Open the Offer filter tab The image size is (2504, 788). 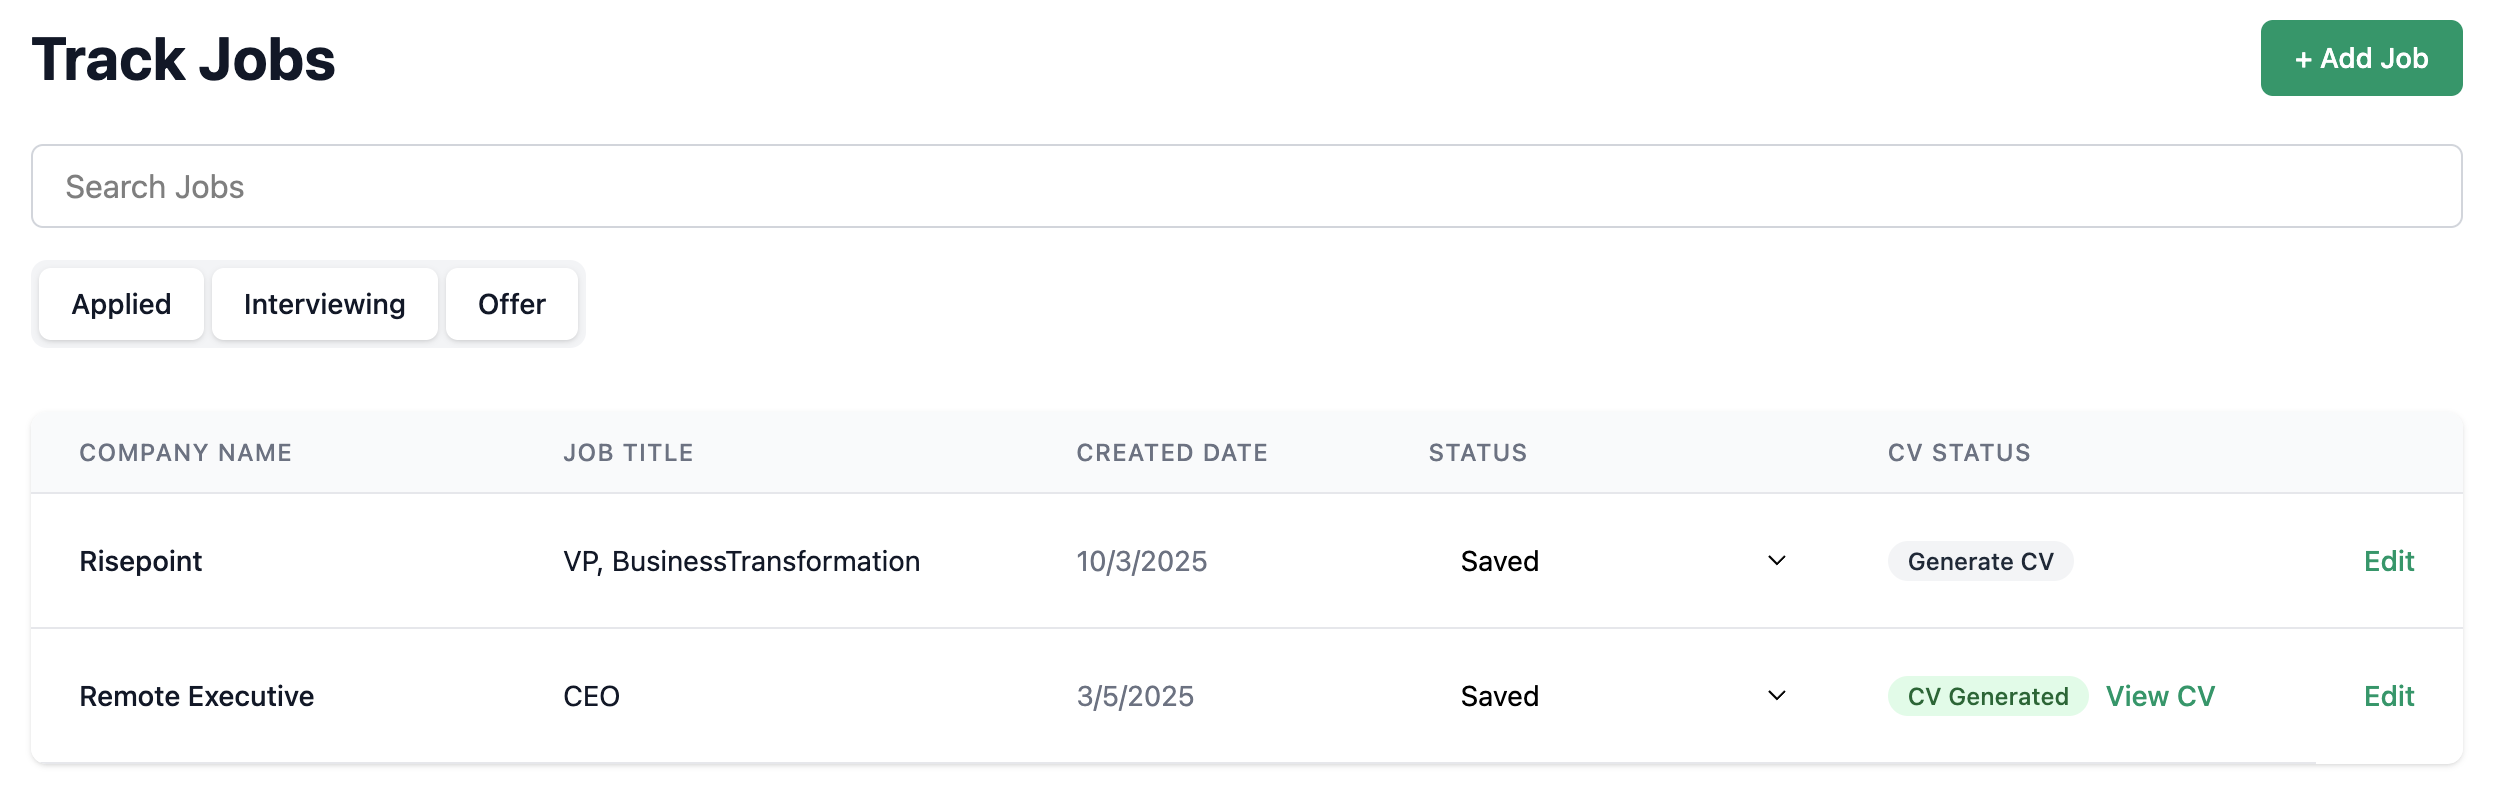click(x=511, y=304)
